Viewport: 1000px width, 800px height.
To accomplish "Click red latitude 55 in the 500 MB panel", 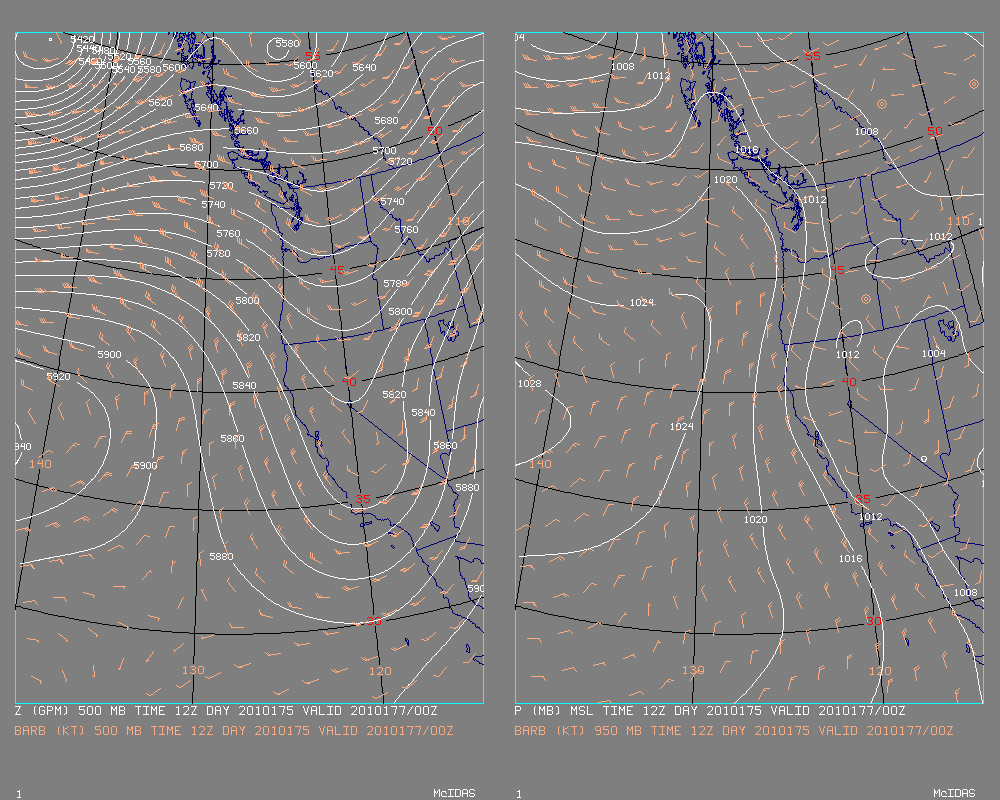I will (312, 56).
